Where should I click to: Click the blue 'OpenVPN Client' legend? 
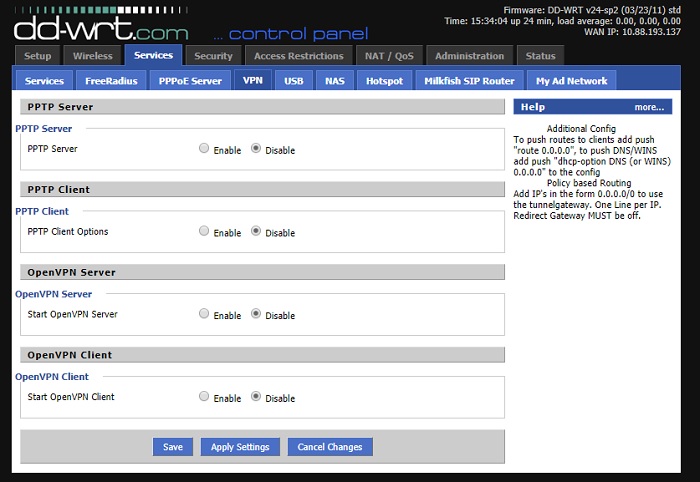[x=52, y=377]
